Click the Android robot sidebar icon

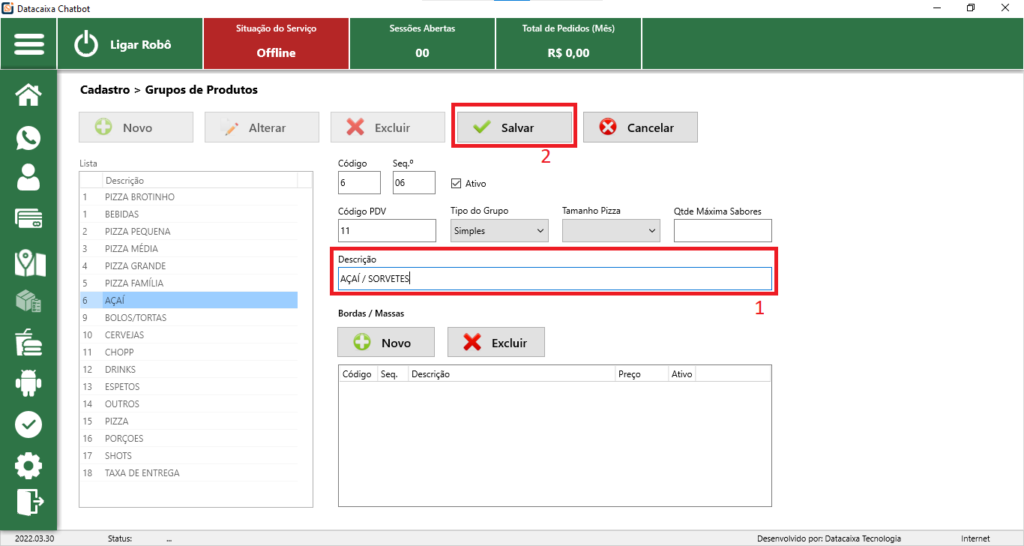(29, 382)
